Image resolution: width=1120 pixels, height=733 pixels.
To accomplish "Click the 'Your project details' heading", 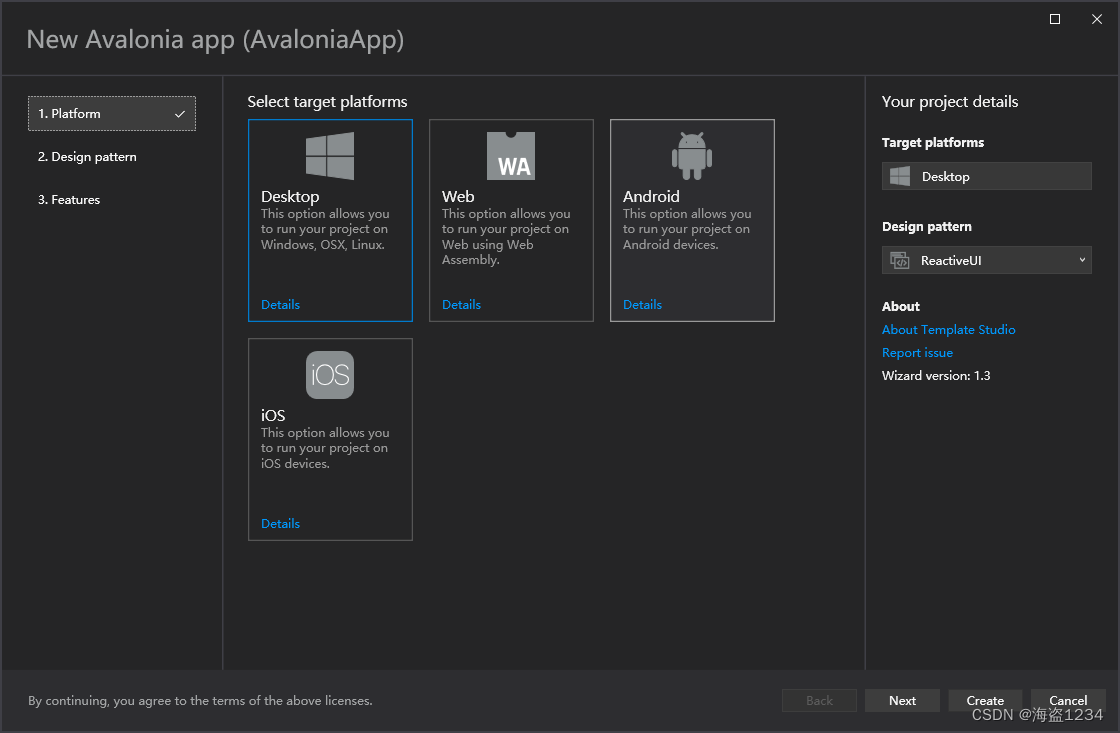I will (x=950, y=101).
